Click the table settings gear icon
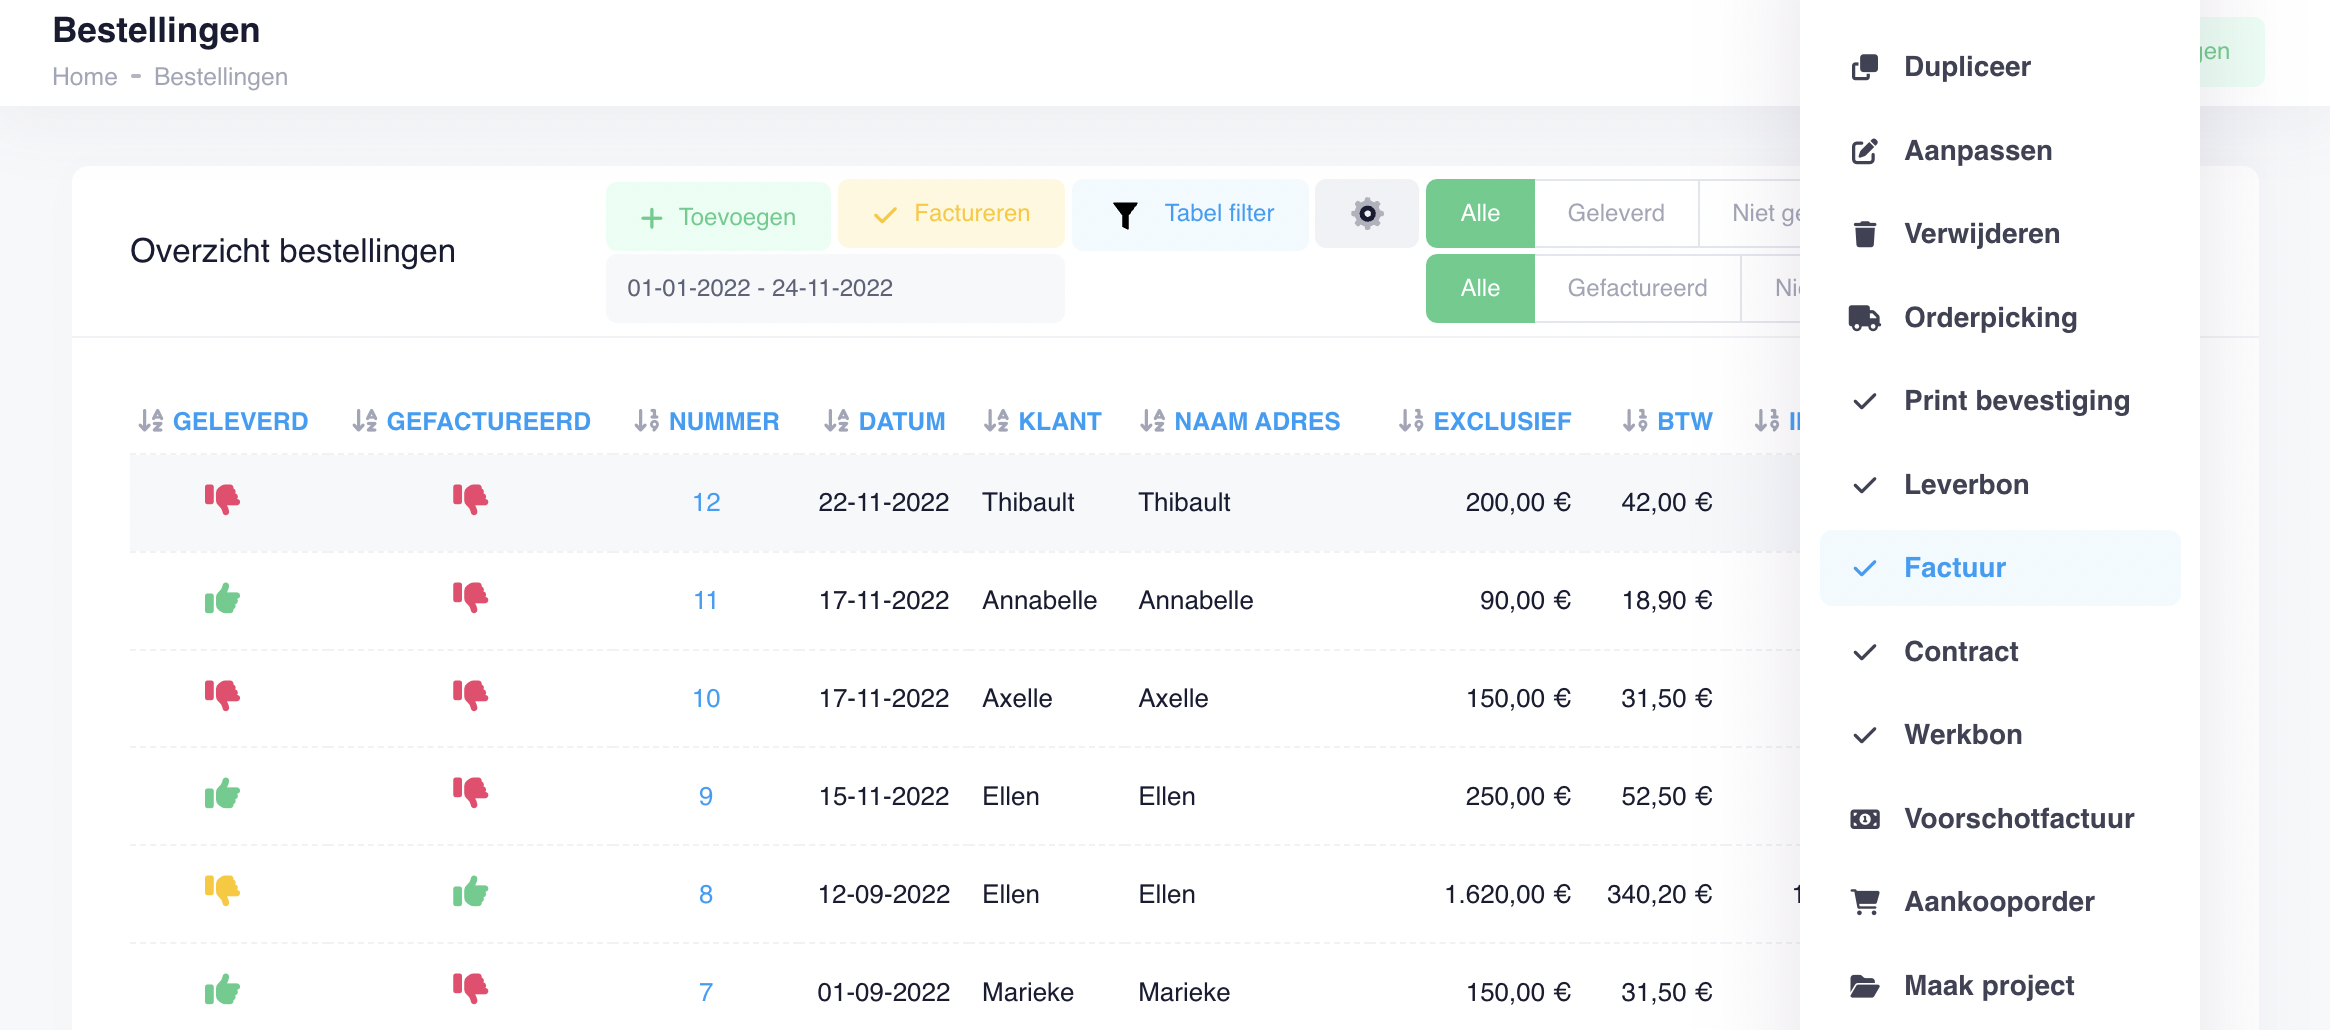2330x1030 pixels. click(x=1366, y=213)
